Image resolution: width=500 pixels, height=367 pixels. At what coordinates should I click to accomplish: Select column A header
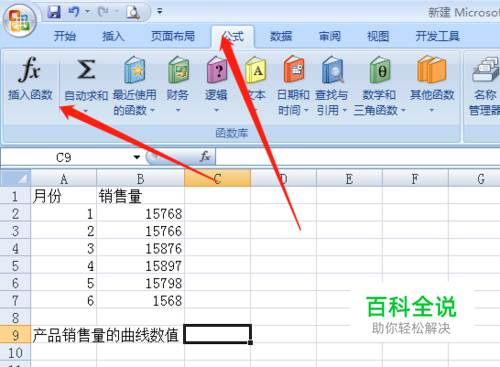point(64,179)
